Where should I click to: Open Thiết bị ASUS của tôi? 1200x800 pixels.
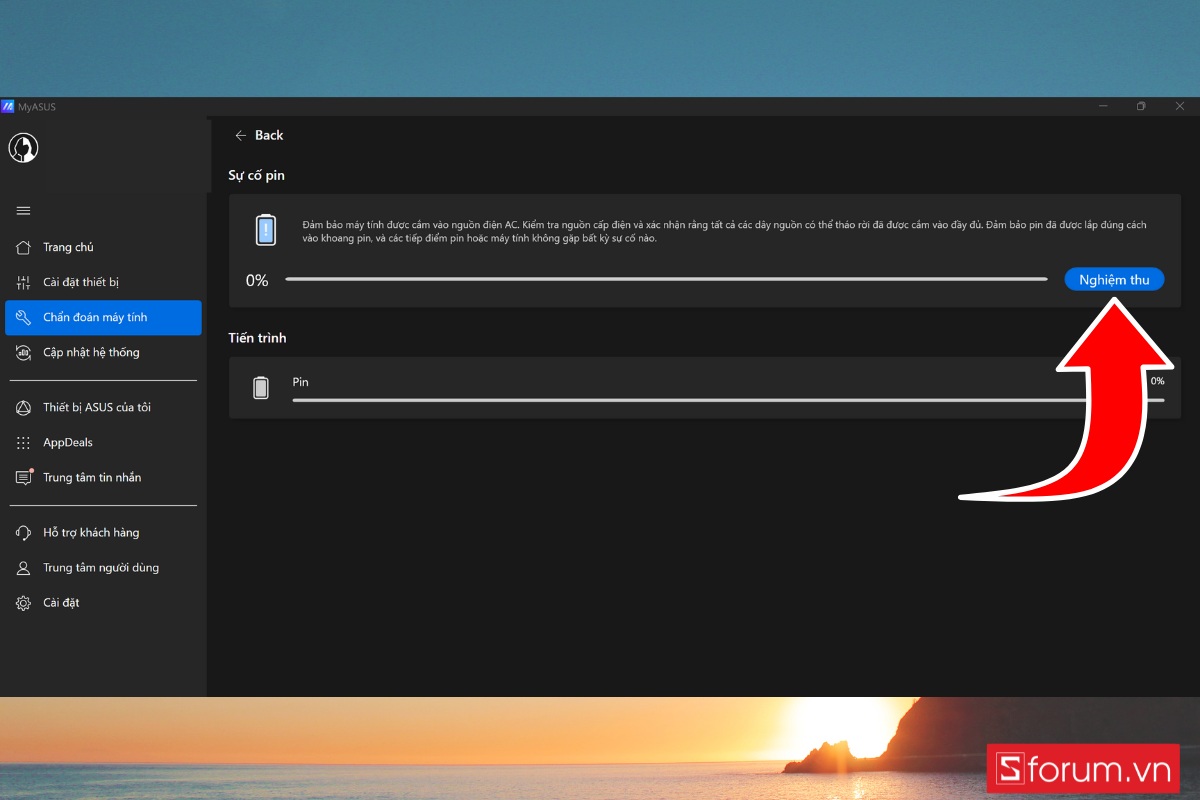[103, 407]
